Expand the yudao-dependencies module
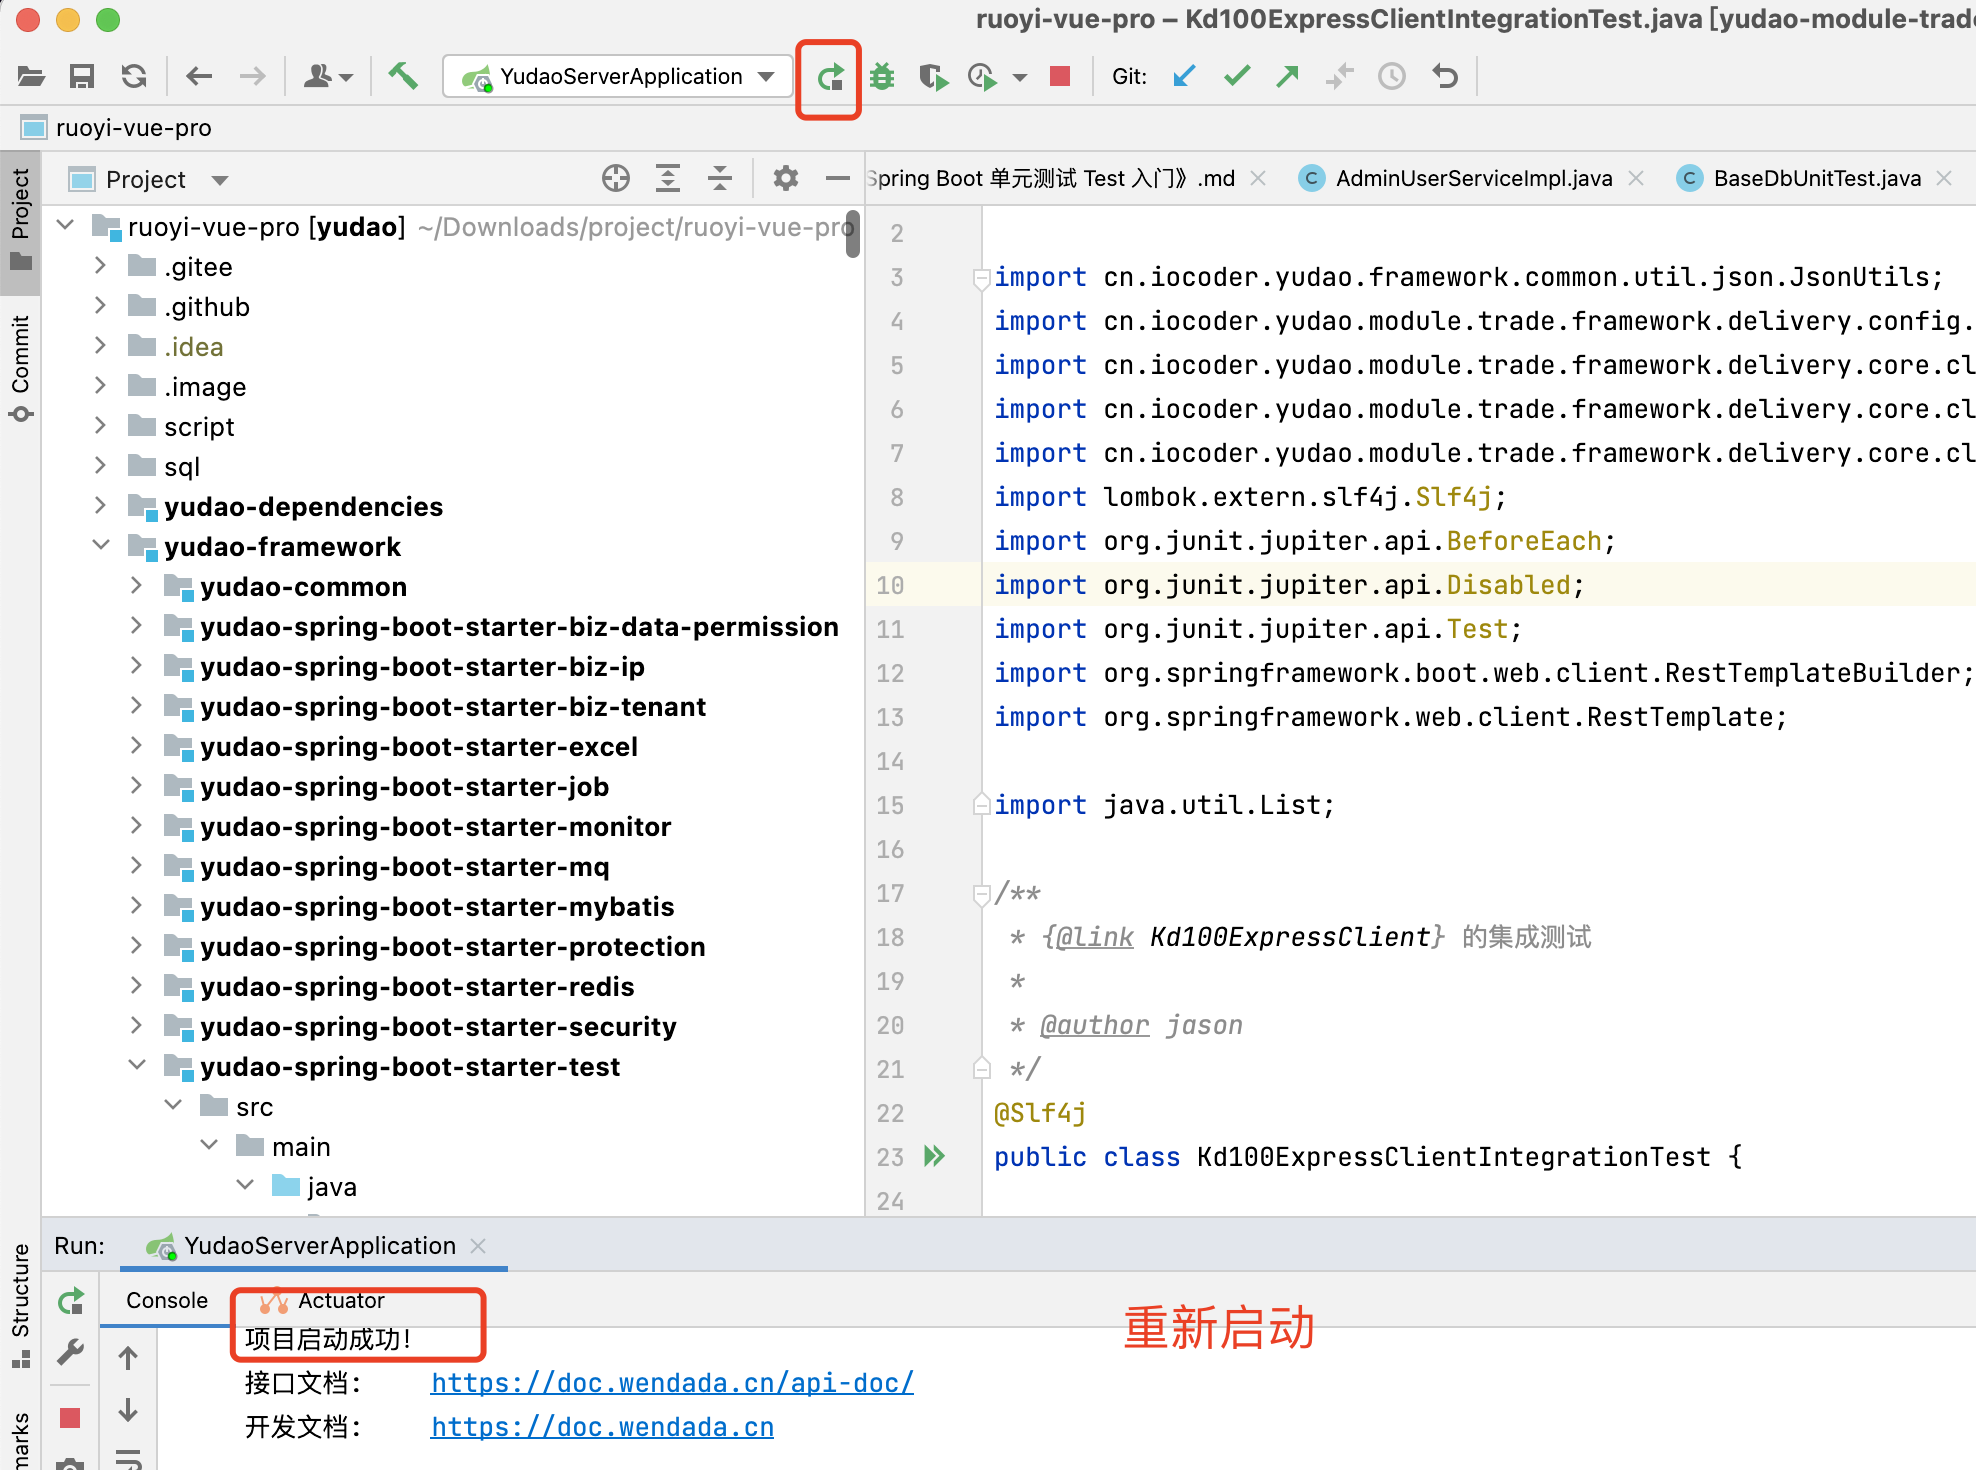This screenshot has width=1976, height=1470. tap(100, 506)
